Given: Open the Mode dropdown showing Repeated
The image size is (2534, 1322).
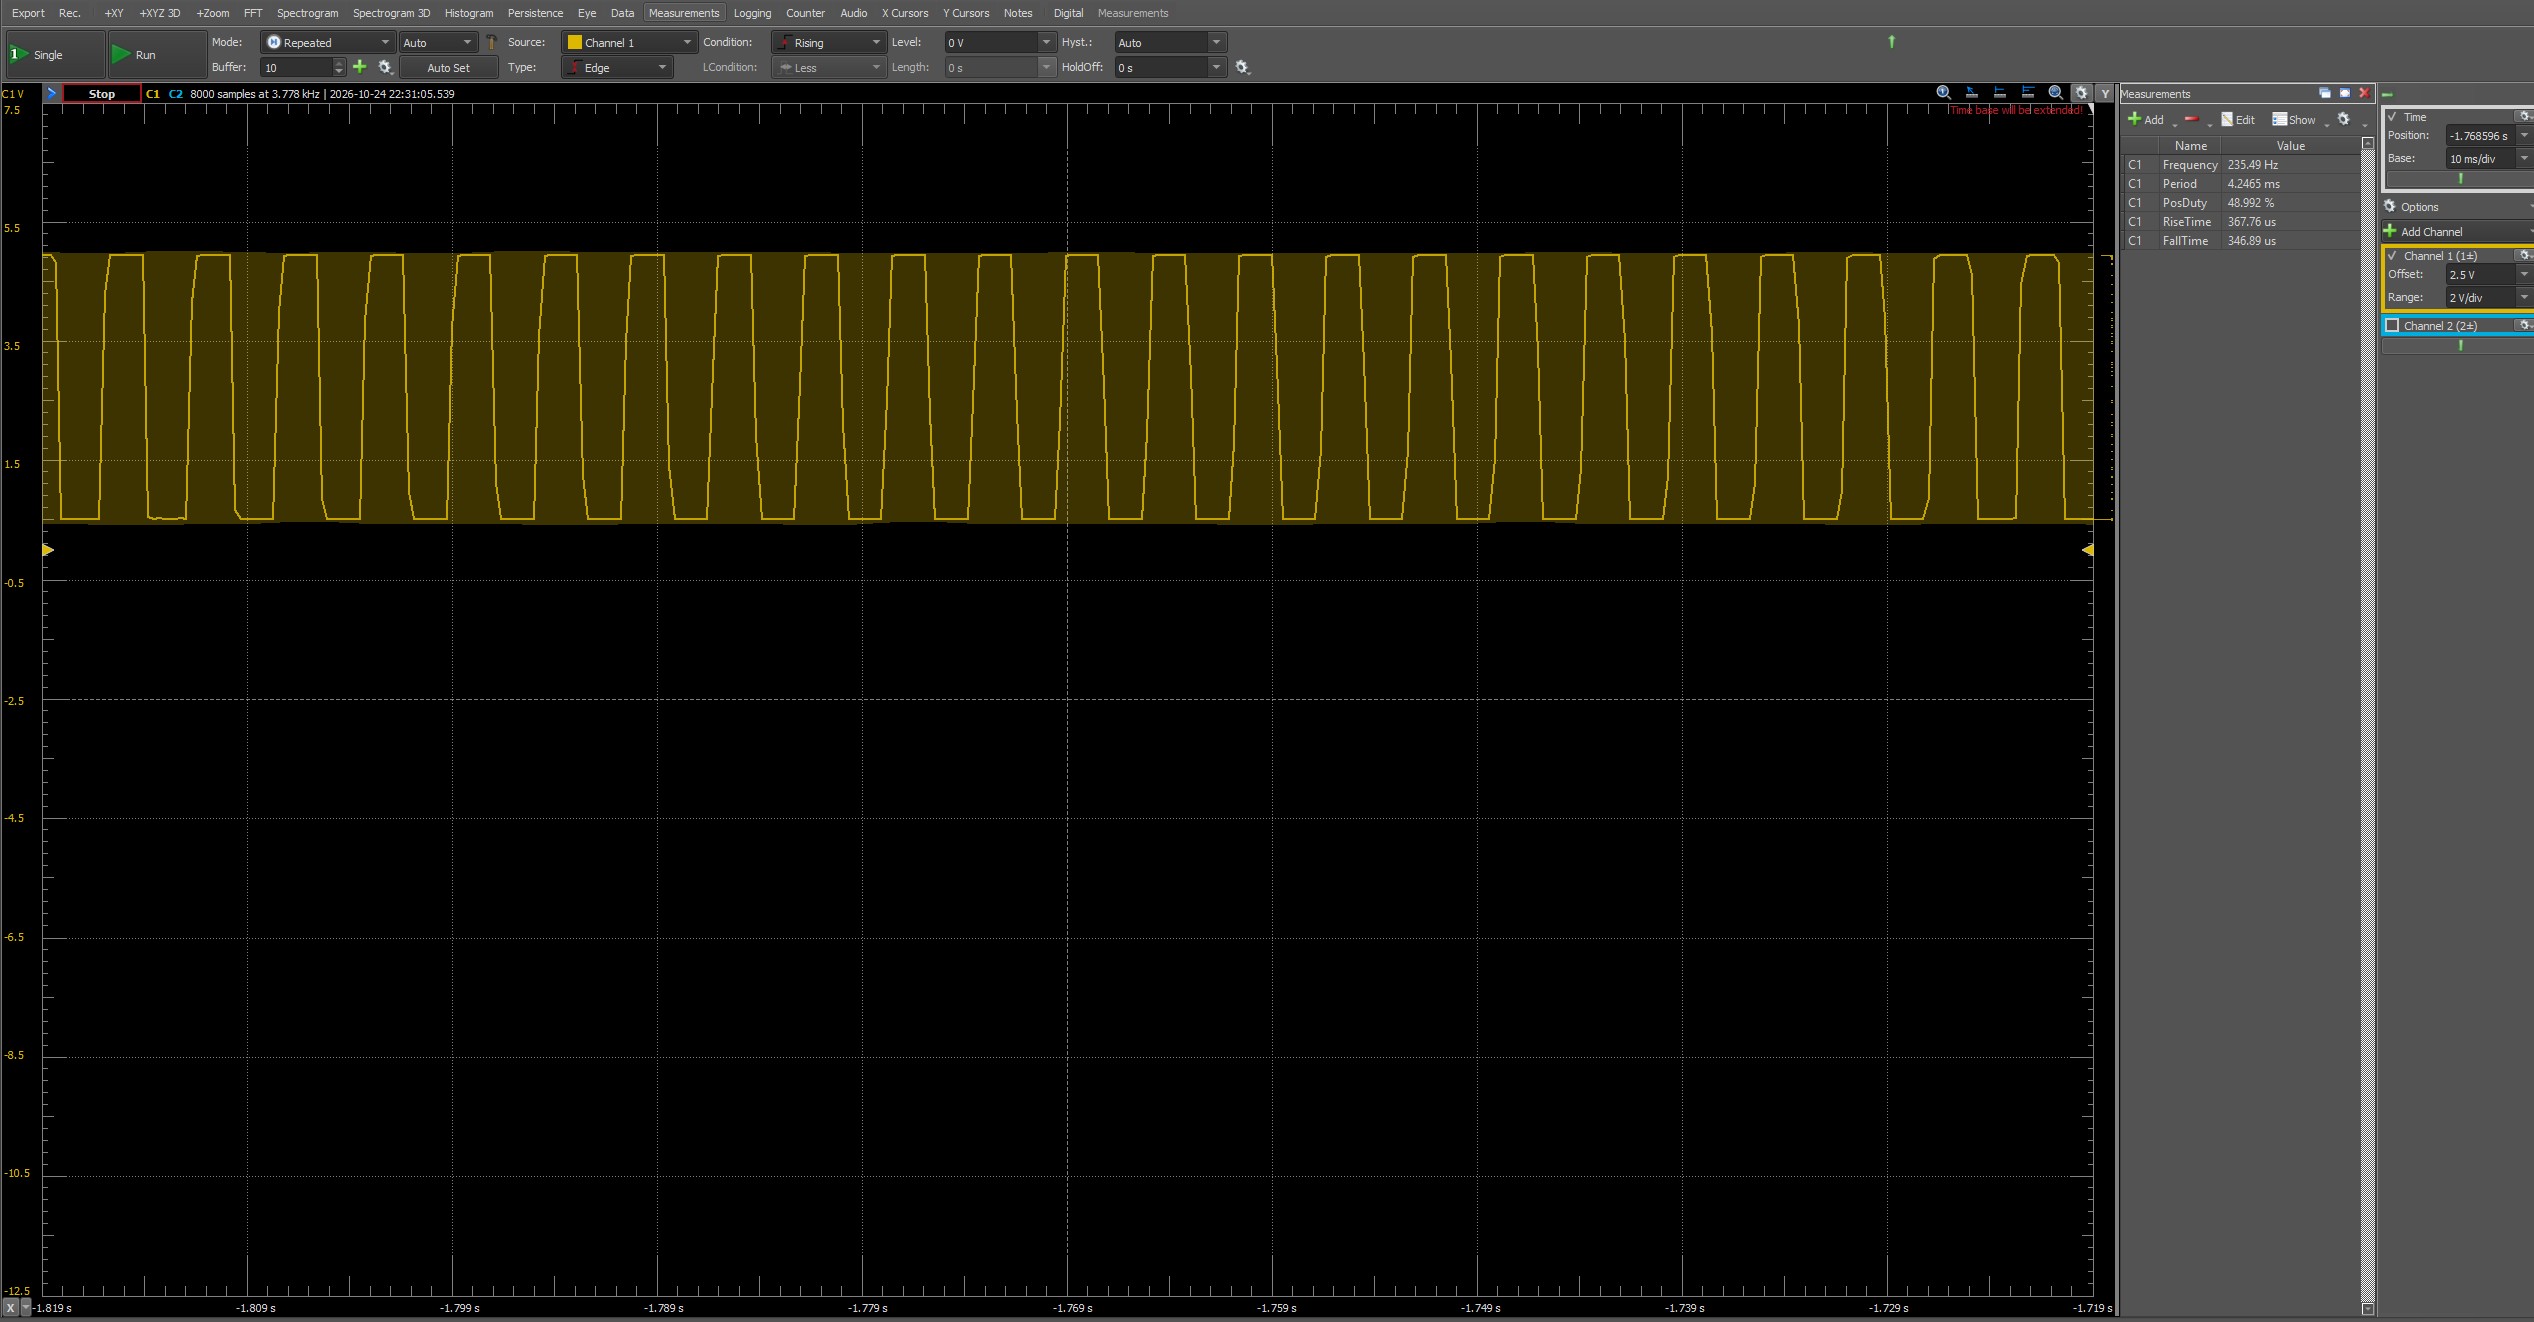Looking at the screenshot, I should point(327,42).
